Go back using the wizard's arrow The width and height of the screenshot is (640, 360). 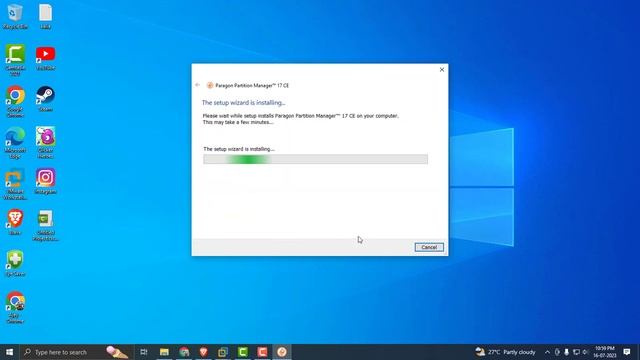pyautogui.click(x=198, y=85)
